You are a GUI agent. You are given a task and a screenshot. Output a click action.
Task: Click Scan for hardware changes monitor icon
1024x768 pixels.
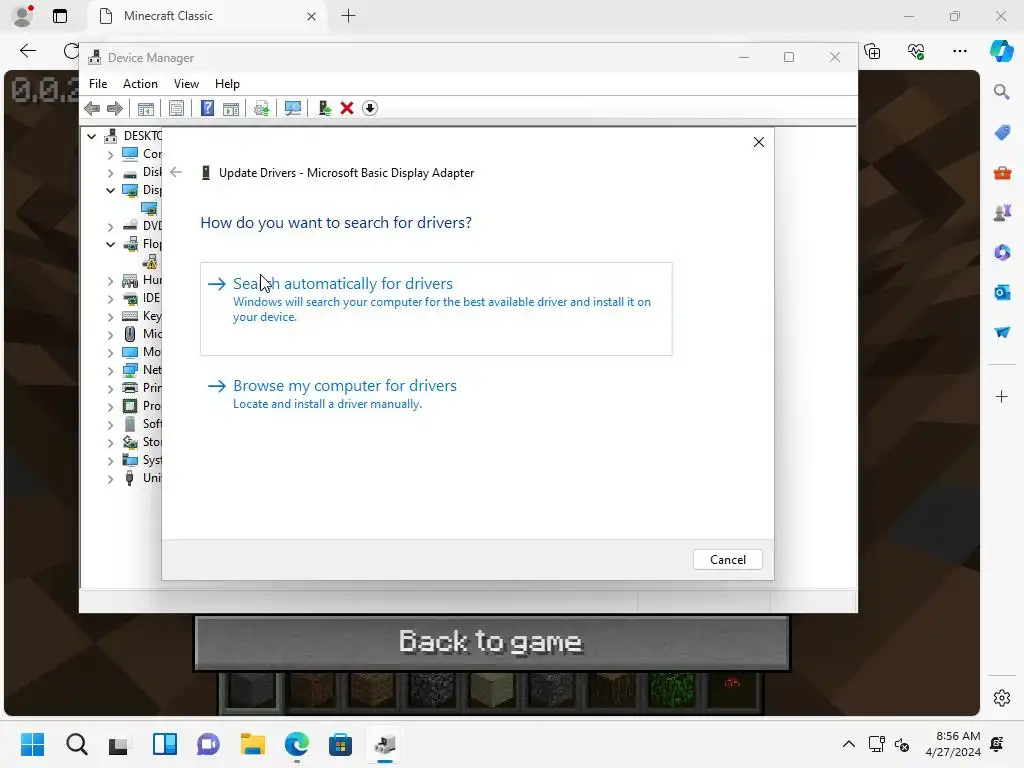click(293, 108)
